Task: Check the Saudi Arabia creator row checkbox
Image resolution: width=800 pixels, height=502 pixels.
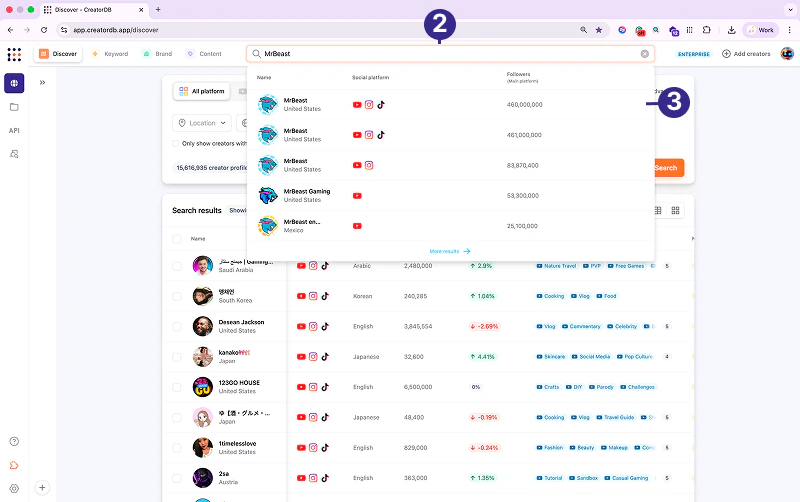Action: coord(177,266)
